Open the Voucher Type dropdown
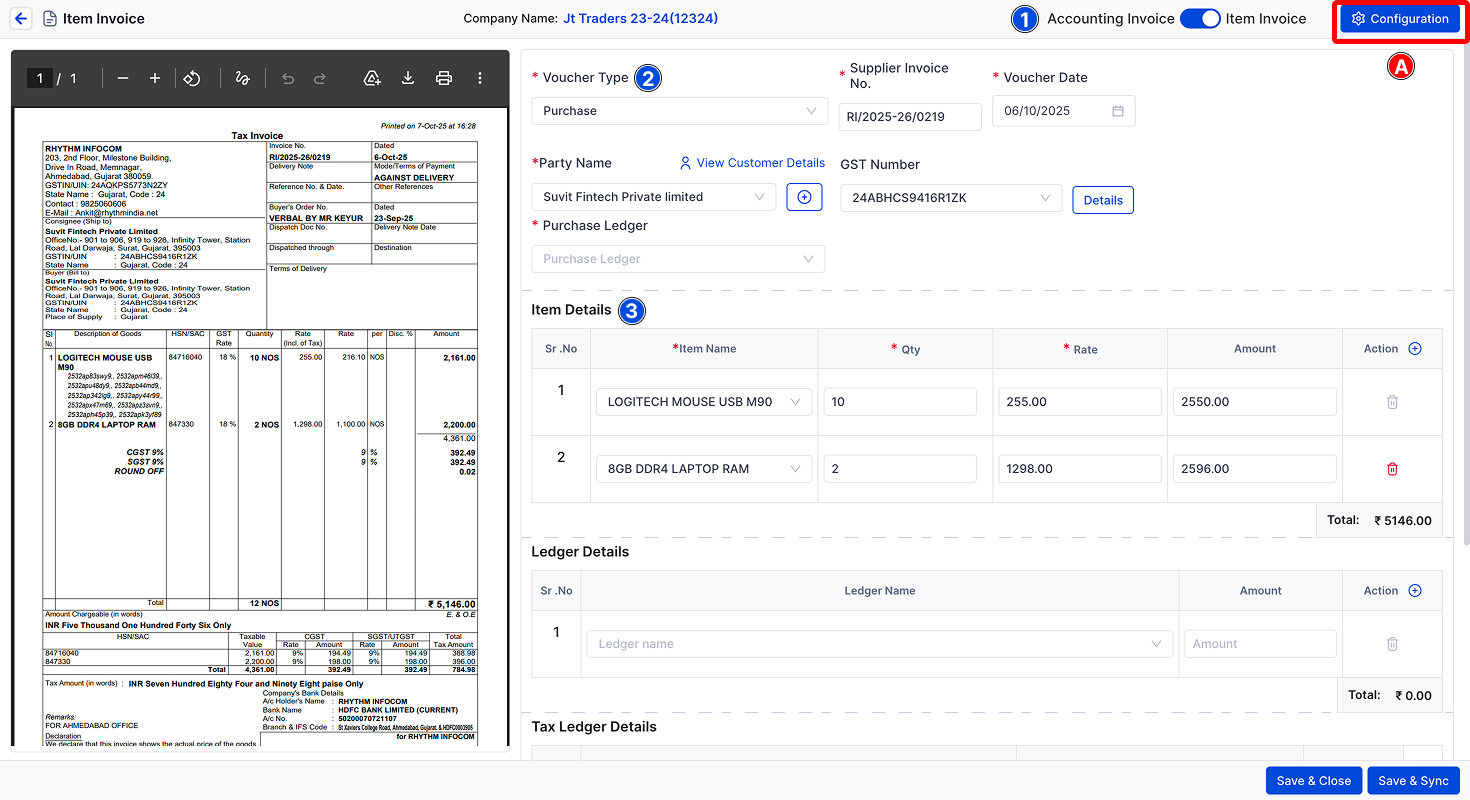Viewport: 1470px width, 800px height. (680, 111)
